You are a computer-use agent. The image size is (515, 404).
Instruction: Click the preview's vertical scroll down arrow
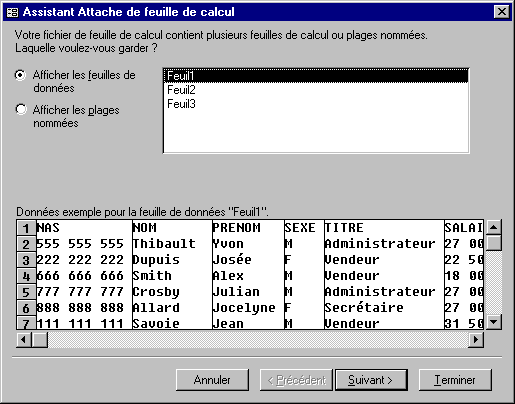(x=494, y=322)
